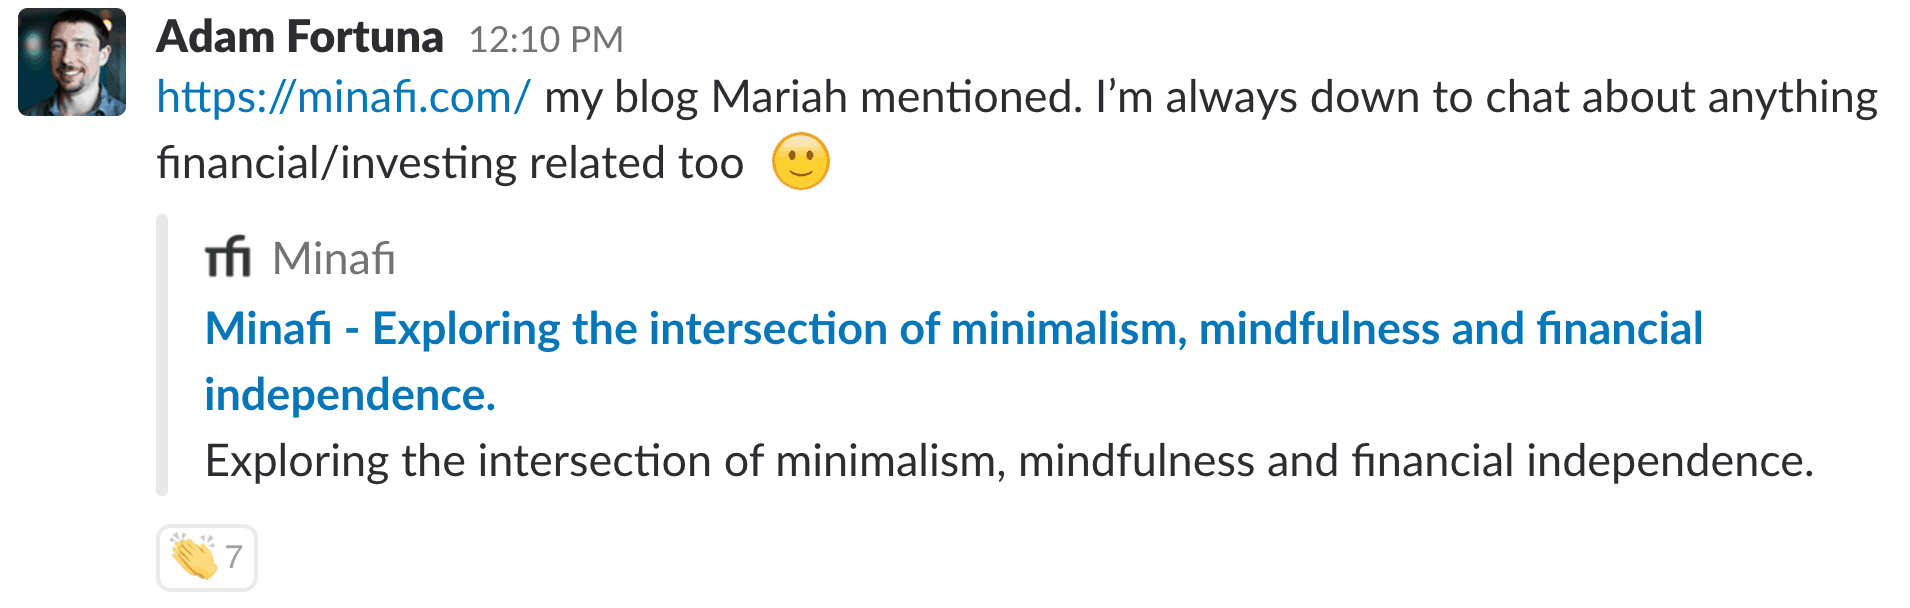Click the gray preview description sentence
The width and height of the screenshot is (1910, 608).
click(1008, 462)
